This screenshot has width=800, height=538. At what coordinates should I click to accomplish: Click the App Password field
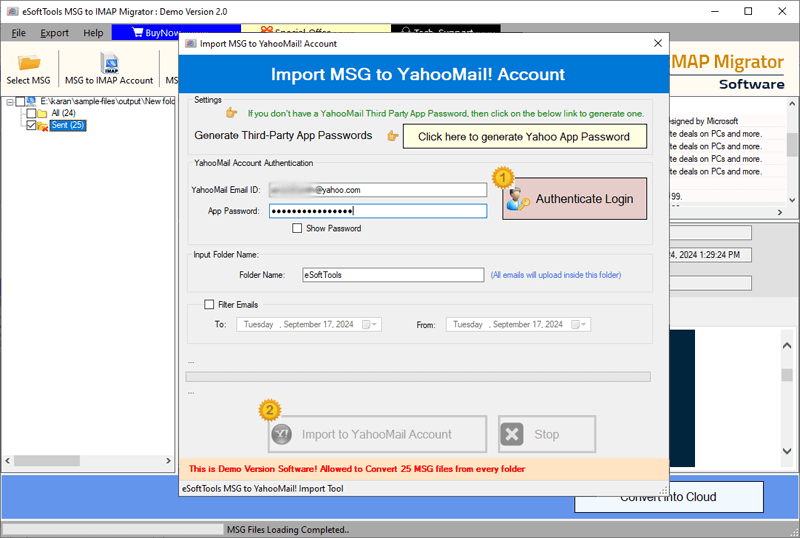(x=378, y=211)
